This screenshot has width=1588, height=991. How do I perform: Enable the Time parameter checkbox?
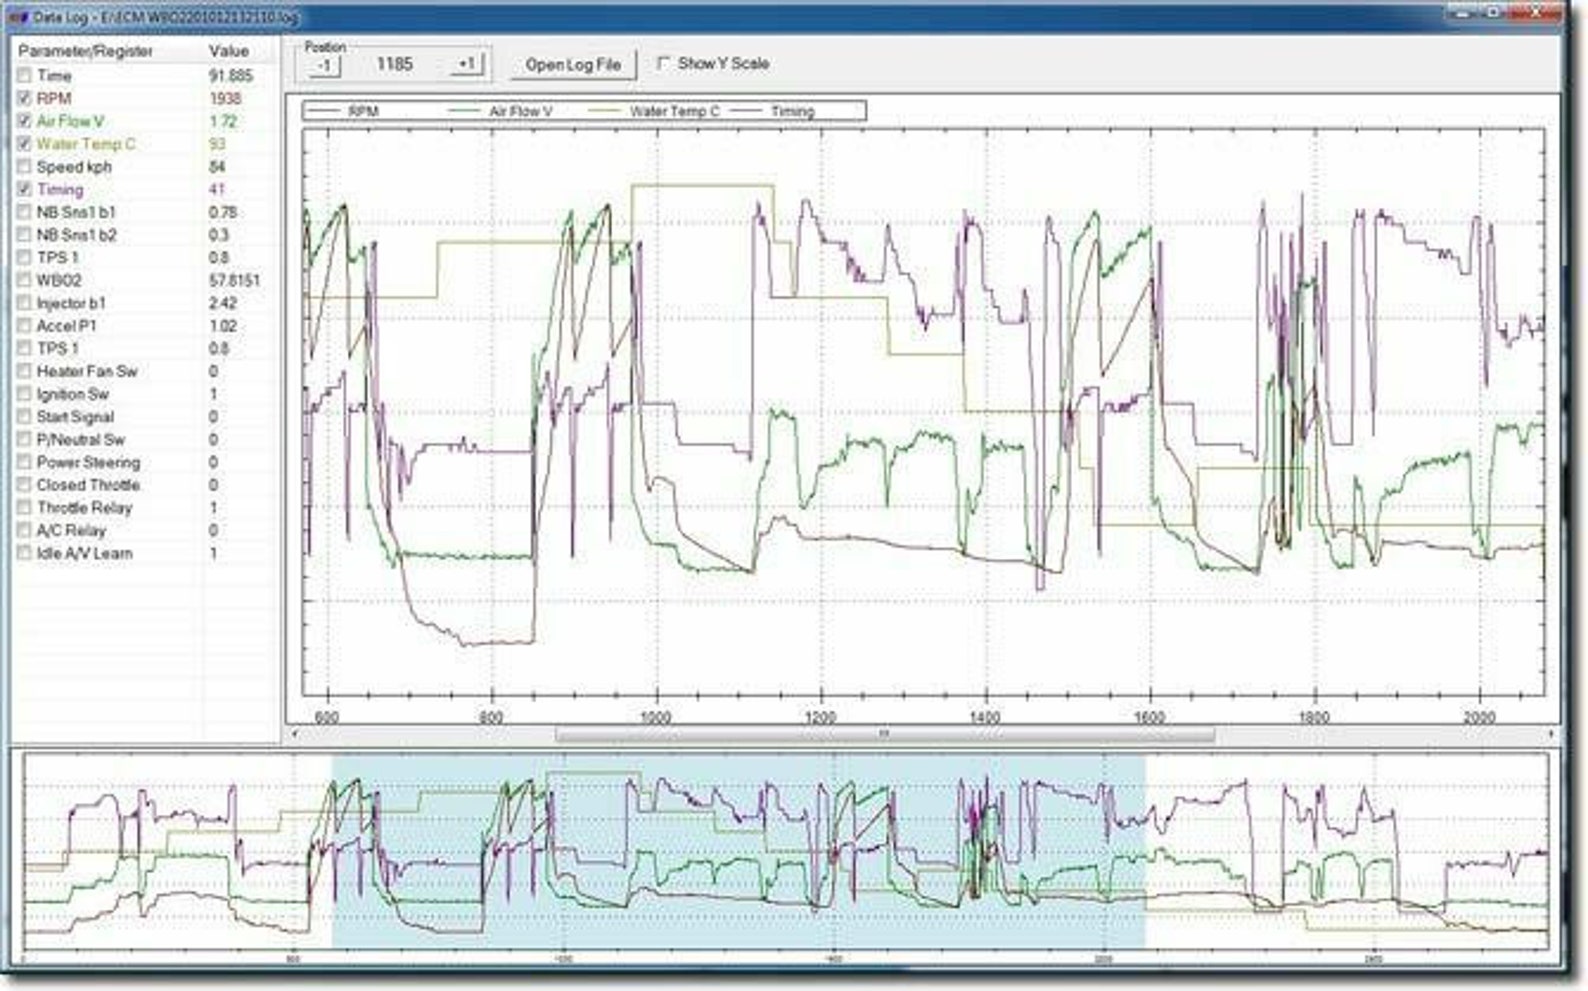[24, 76]
